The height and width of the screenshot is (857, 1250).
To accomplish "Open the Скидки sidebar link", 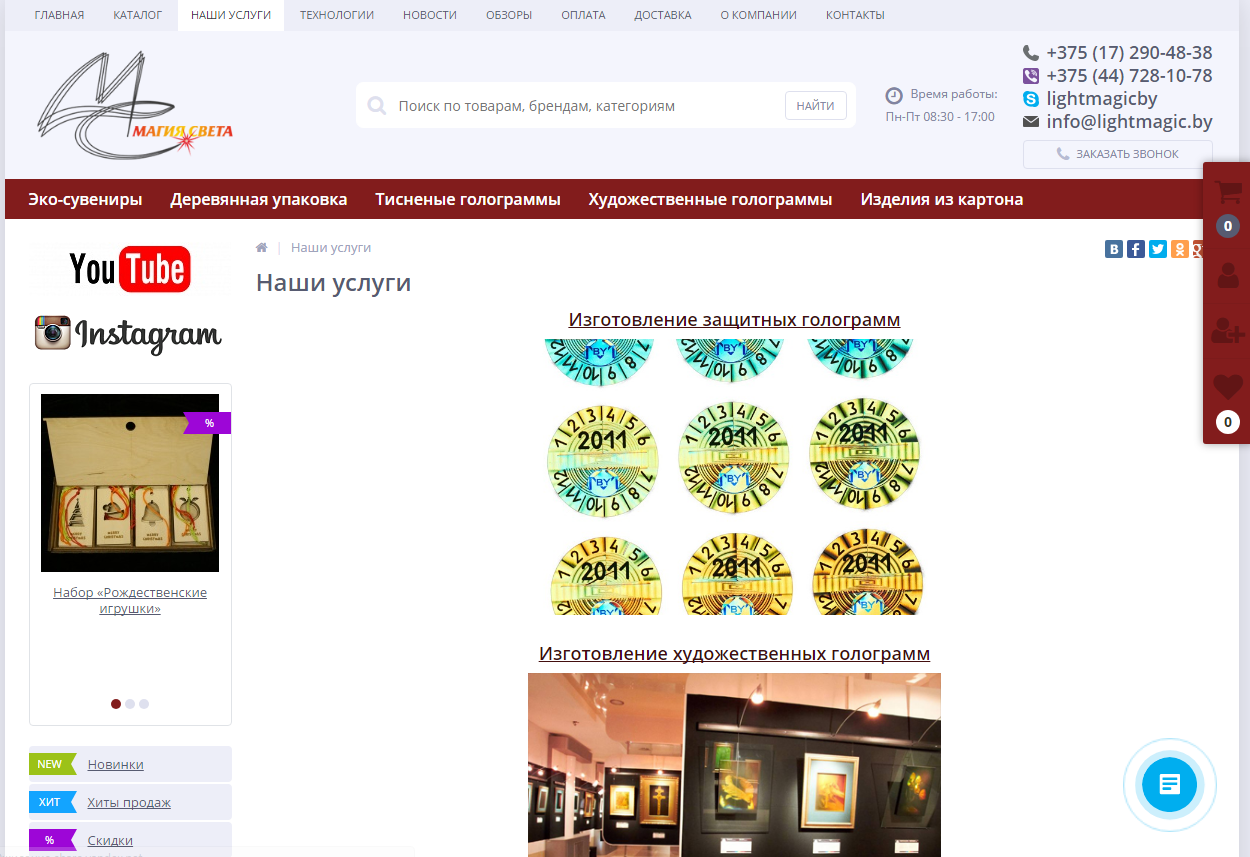I will (110, 840).
